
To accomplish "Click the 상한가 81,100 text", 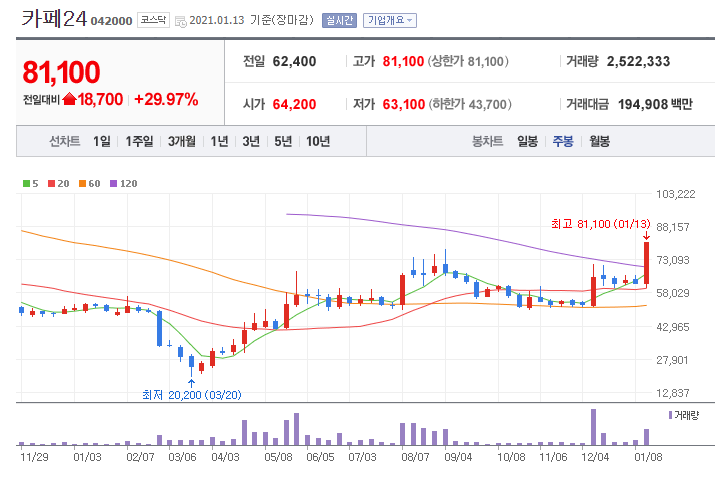I will 468,62.
